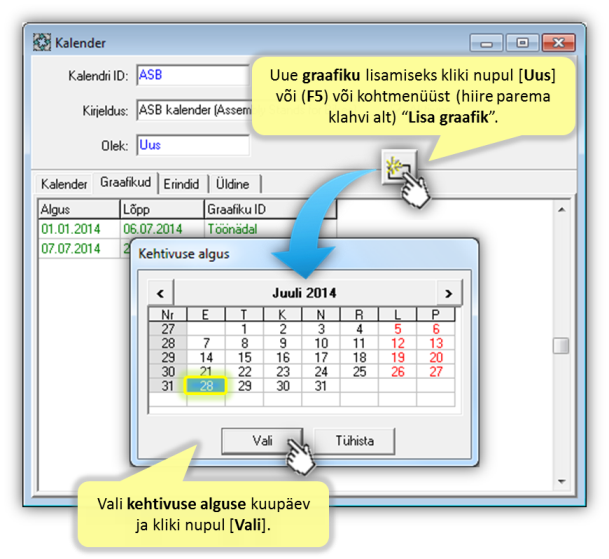Go to next month in date picker

coord(449,293)
